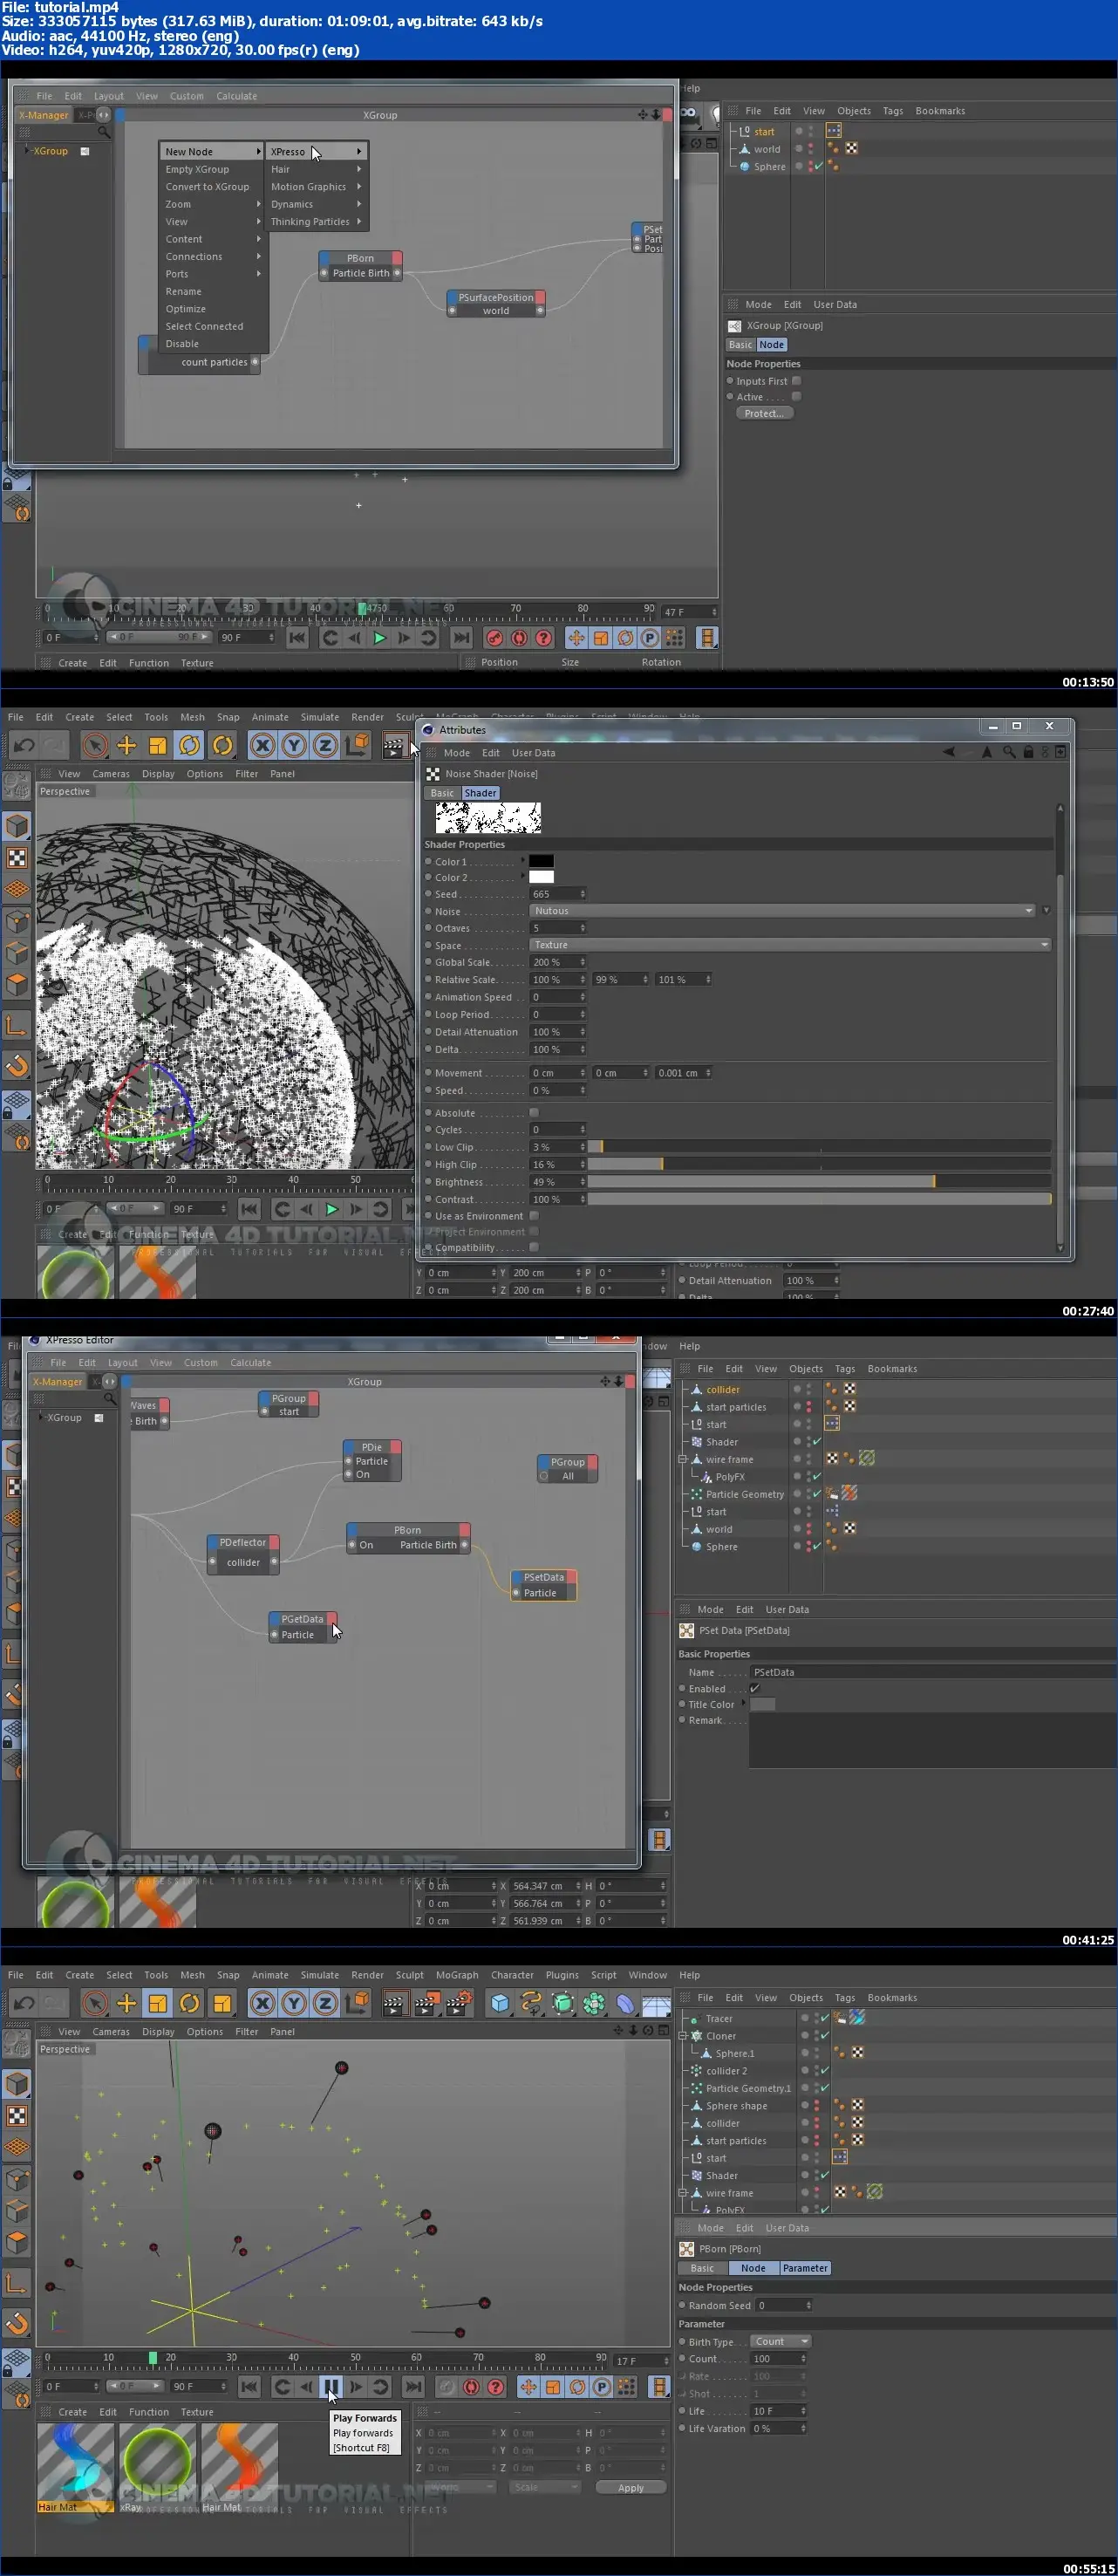Viewport: 1118px width, 2576px height.
Task: Click the MoGraph cloner array toolbar icon
Action: coord(594,2003)
